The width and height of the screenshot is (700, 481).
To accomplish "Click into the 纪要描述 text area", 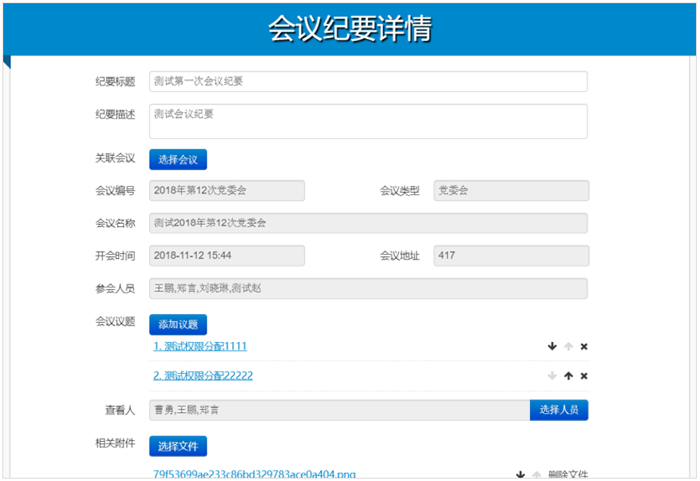I will pos(368,121).
